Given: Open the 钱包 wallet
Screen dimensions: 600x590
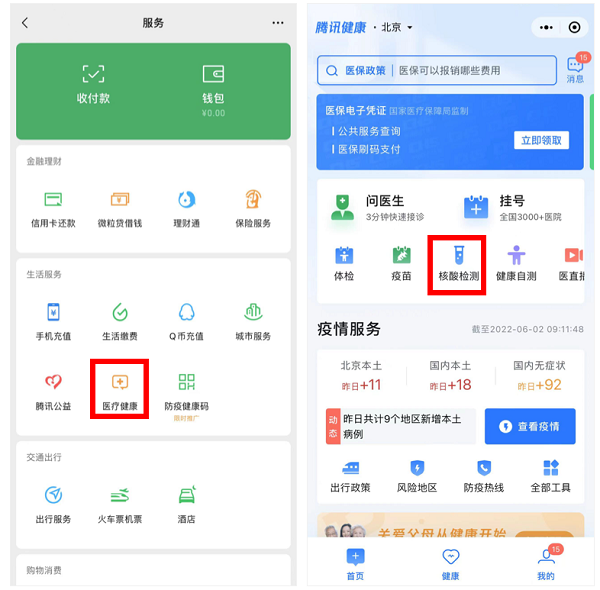Looking at the screenshot, I should click(213, 91).
